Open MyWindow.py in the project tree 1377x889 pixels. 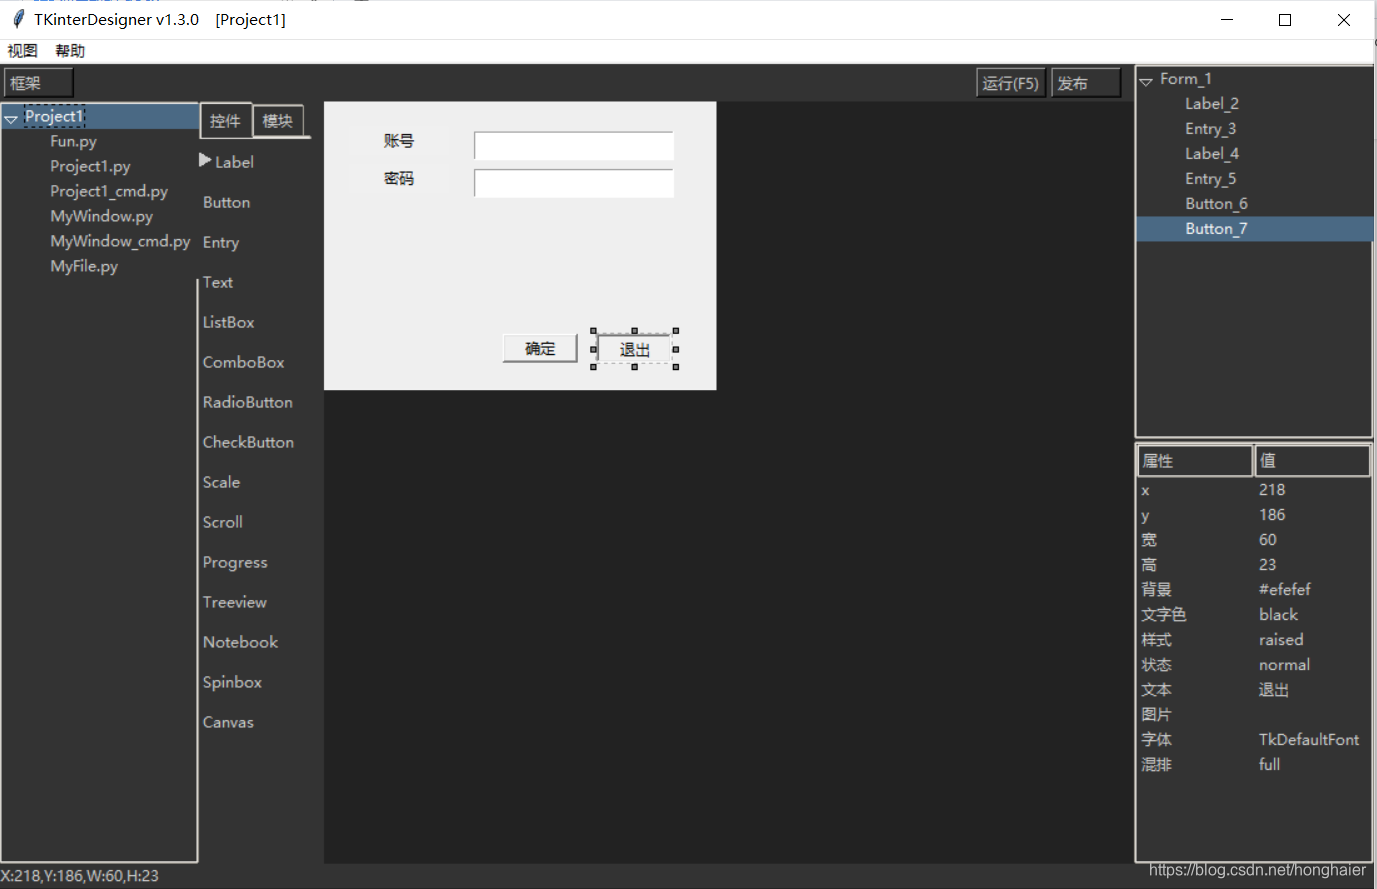[x=101, y=216]
